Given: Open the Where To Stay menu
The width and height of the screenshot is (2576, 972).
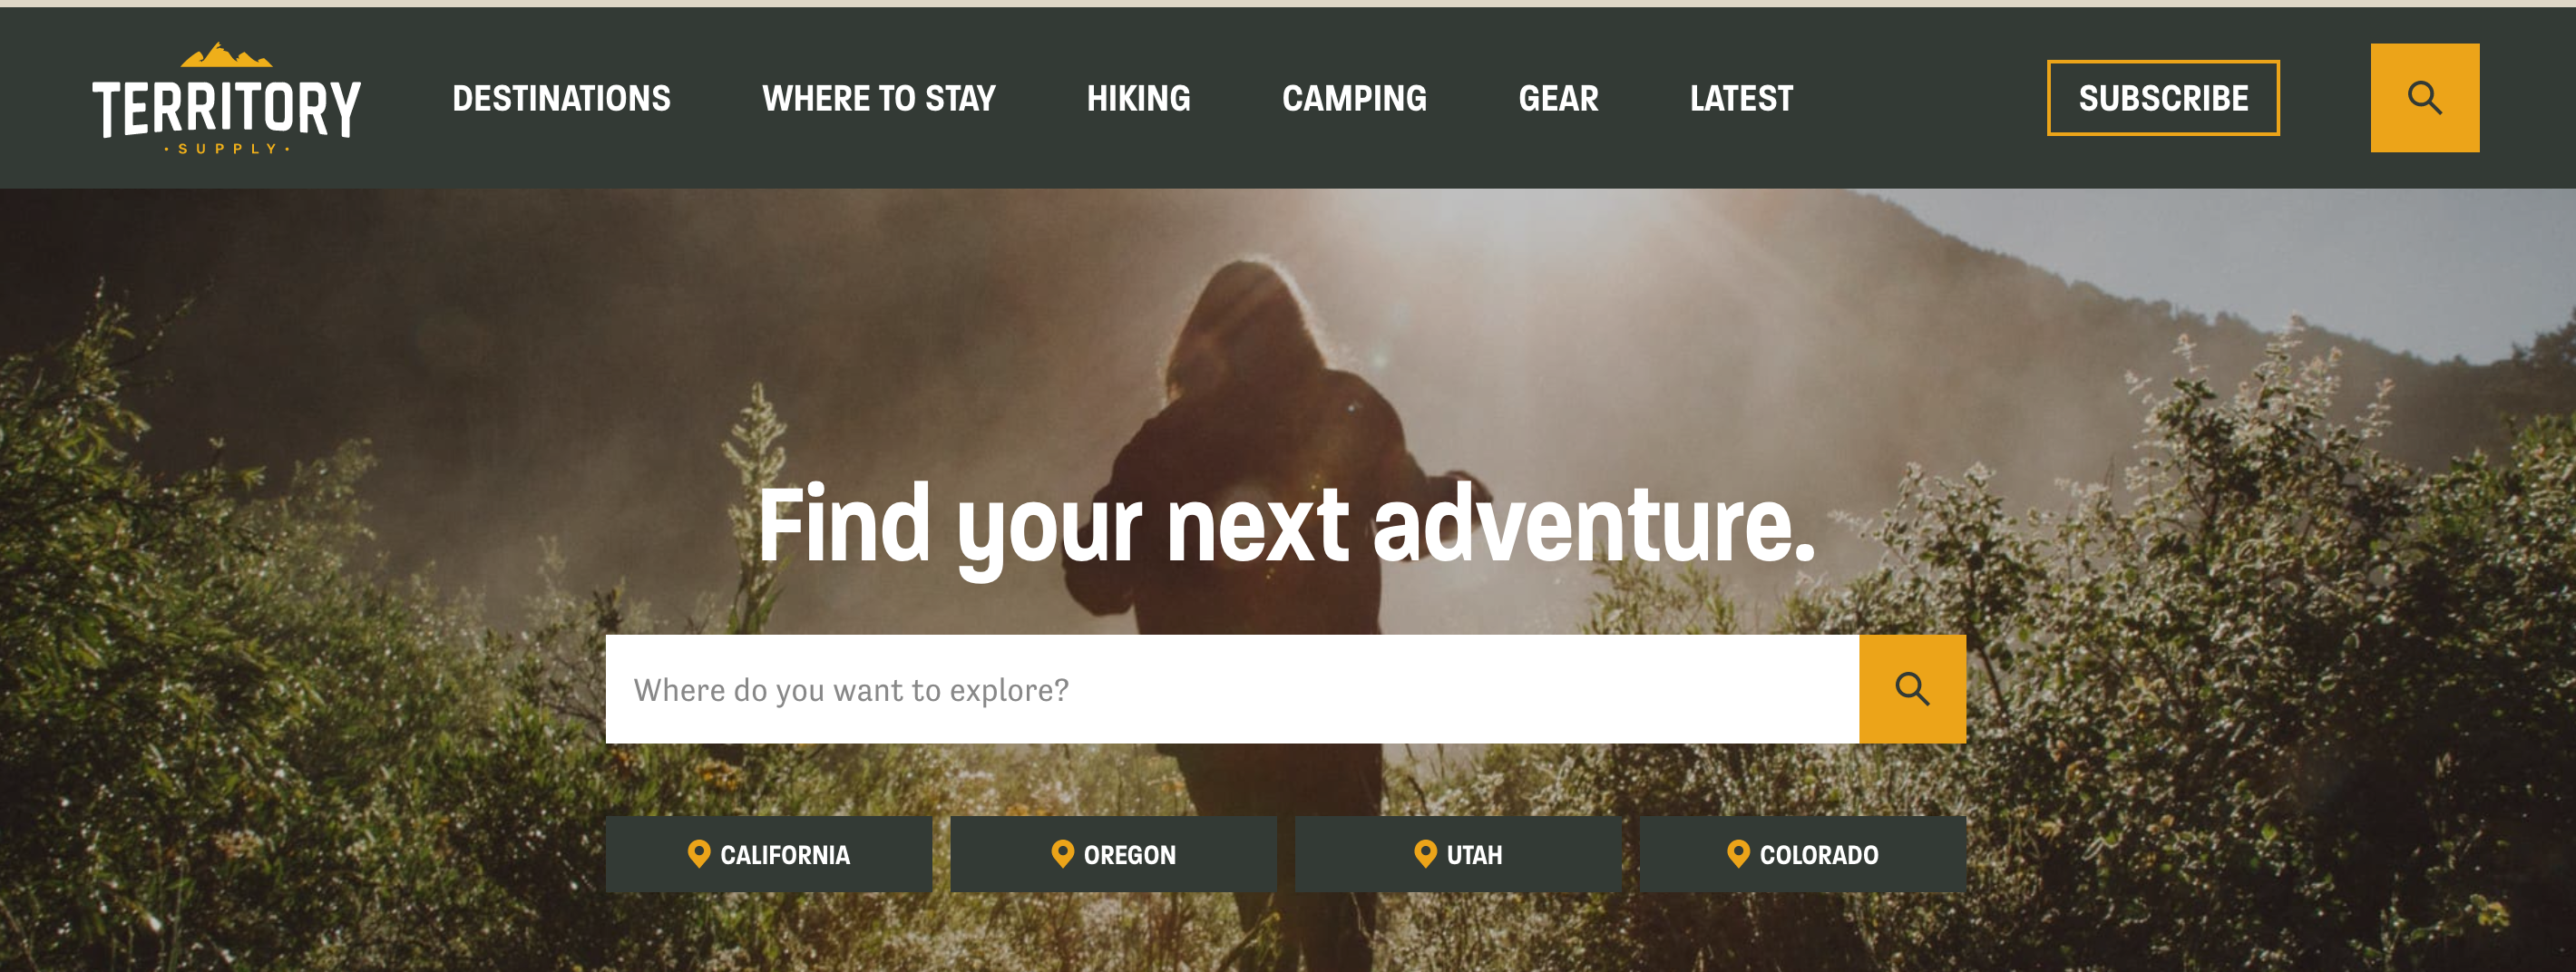Looking at the screenshot, I should click(878, 99).
